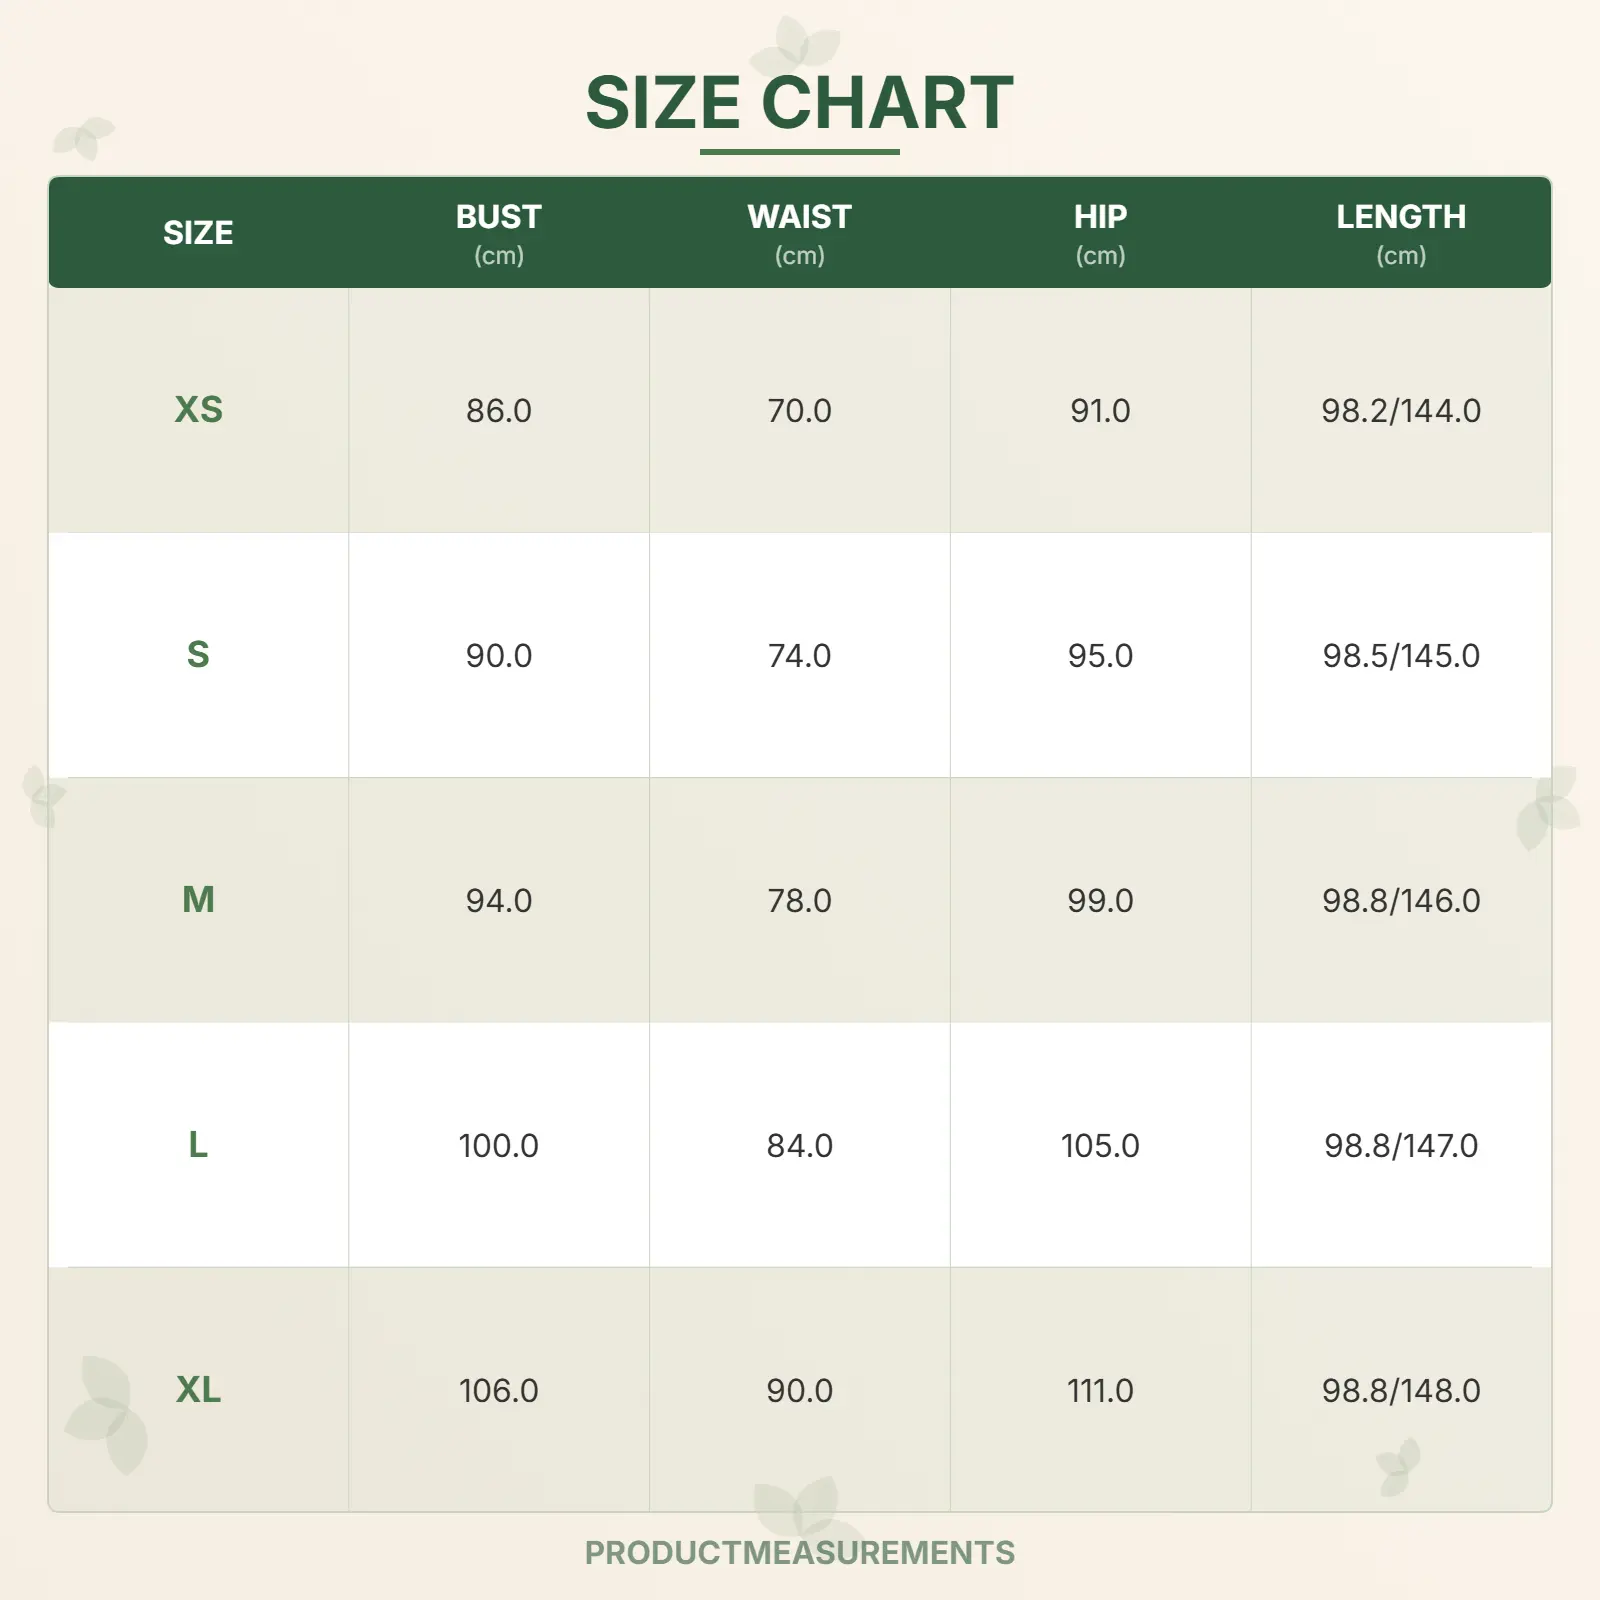Image resolution: width=1600 pixels, height=1600 pixels.
Task: Click the HIP (cm) column header
Action: pyautogui.click(x=1100, y=233)
